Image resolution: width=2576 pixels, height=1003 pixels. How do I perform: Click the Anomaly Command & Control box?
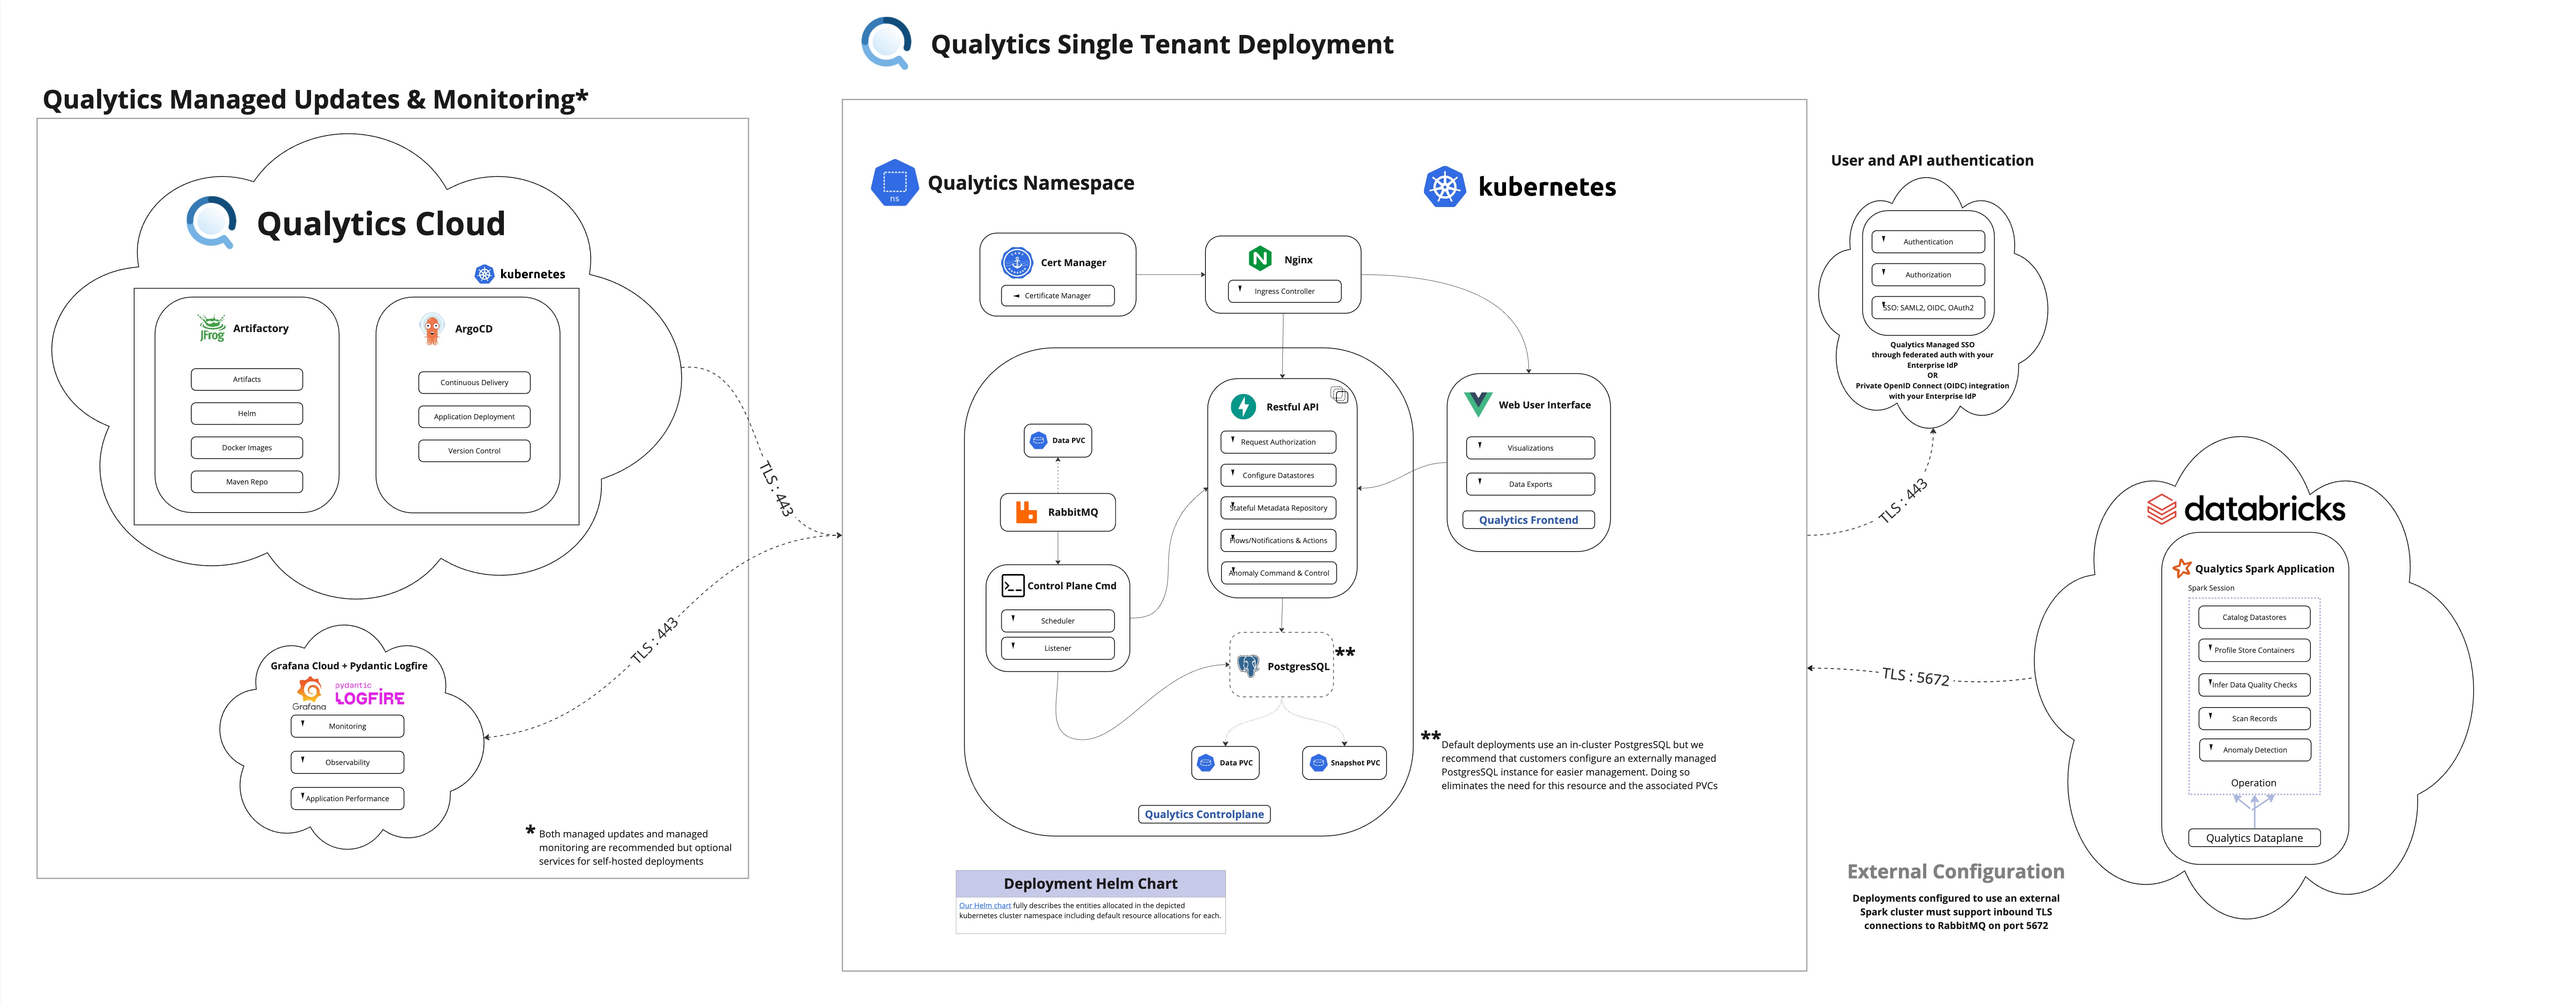click(1278, 573)
